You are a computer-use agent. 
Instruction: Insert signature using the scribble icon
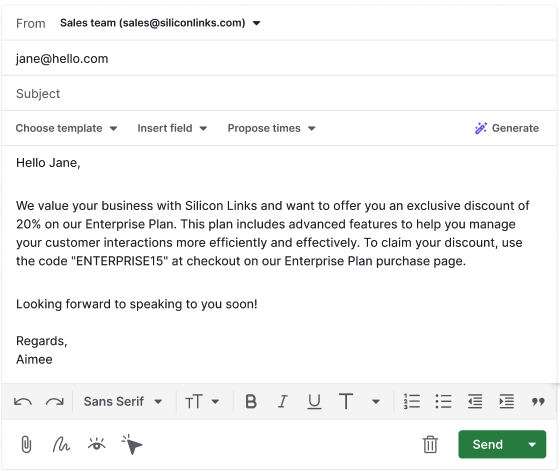tap(61, 445)
